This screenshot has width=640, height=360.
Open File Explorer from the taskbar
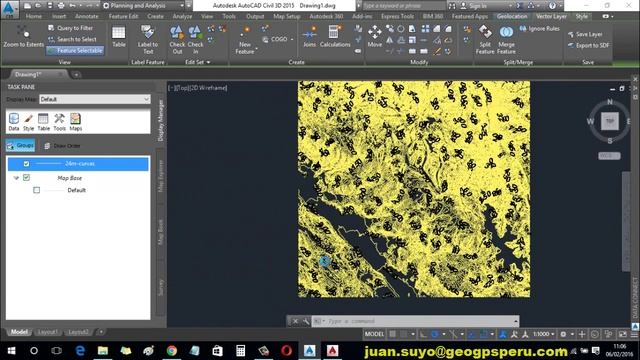coord(102,351)
